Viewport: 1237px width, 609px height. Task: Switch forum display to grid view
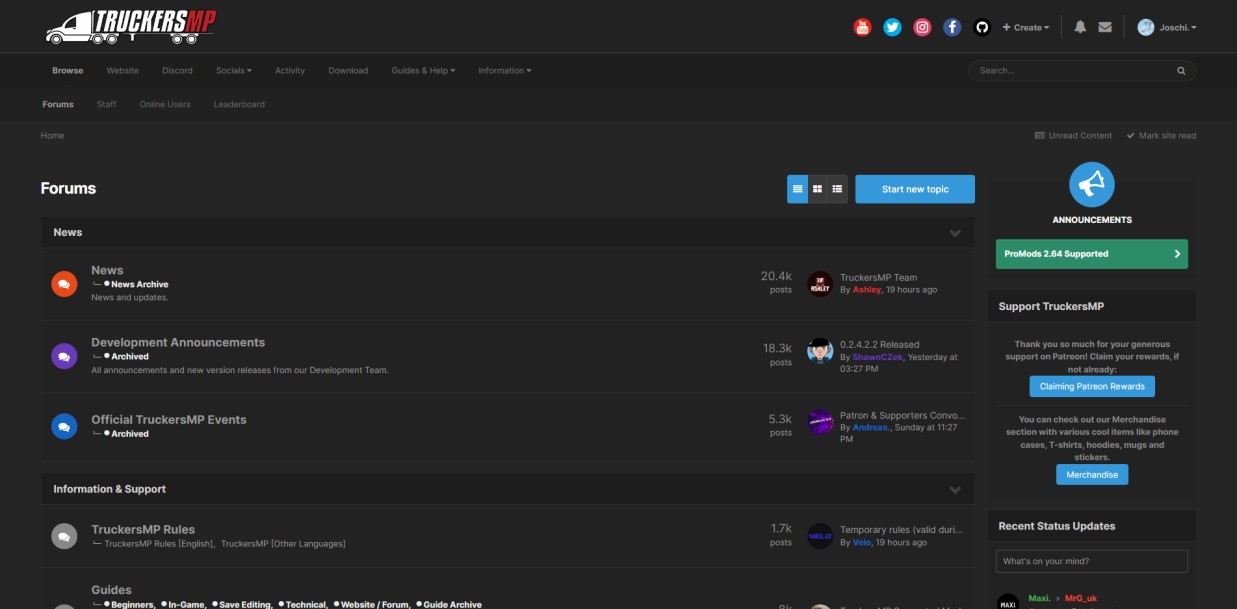pyautogui.click(x=817, y=188)
